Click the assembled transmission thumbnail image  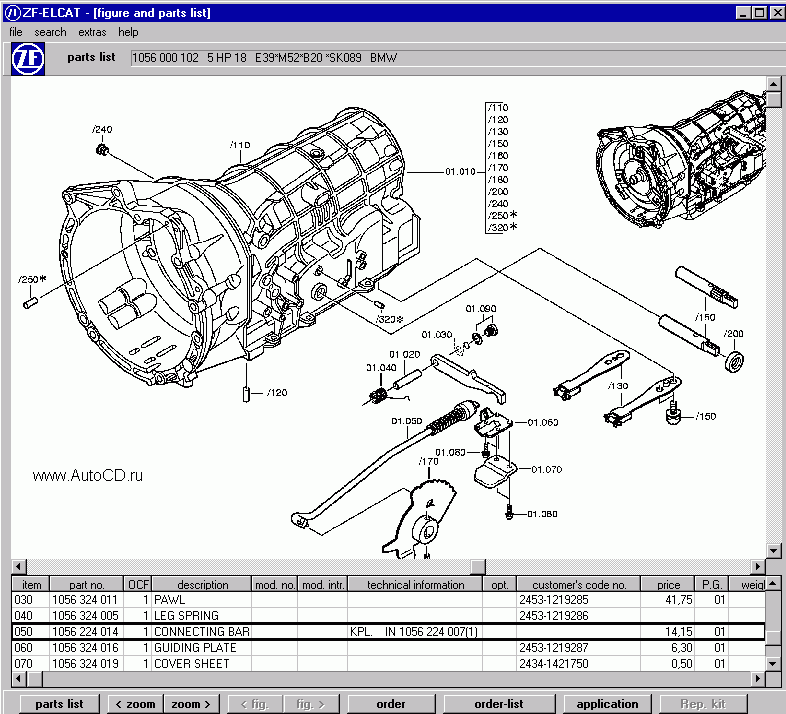pyautogui.click(x=681, y=159)
